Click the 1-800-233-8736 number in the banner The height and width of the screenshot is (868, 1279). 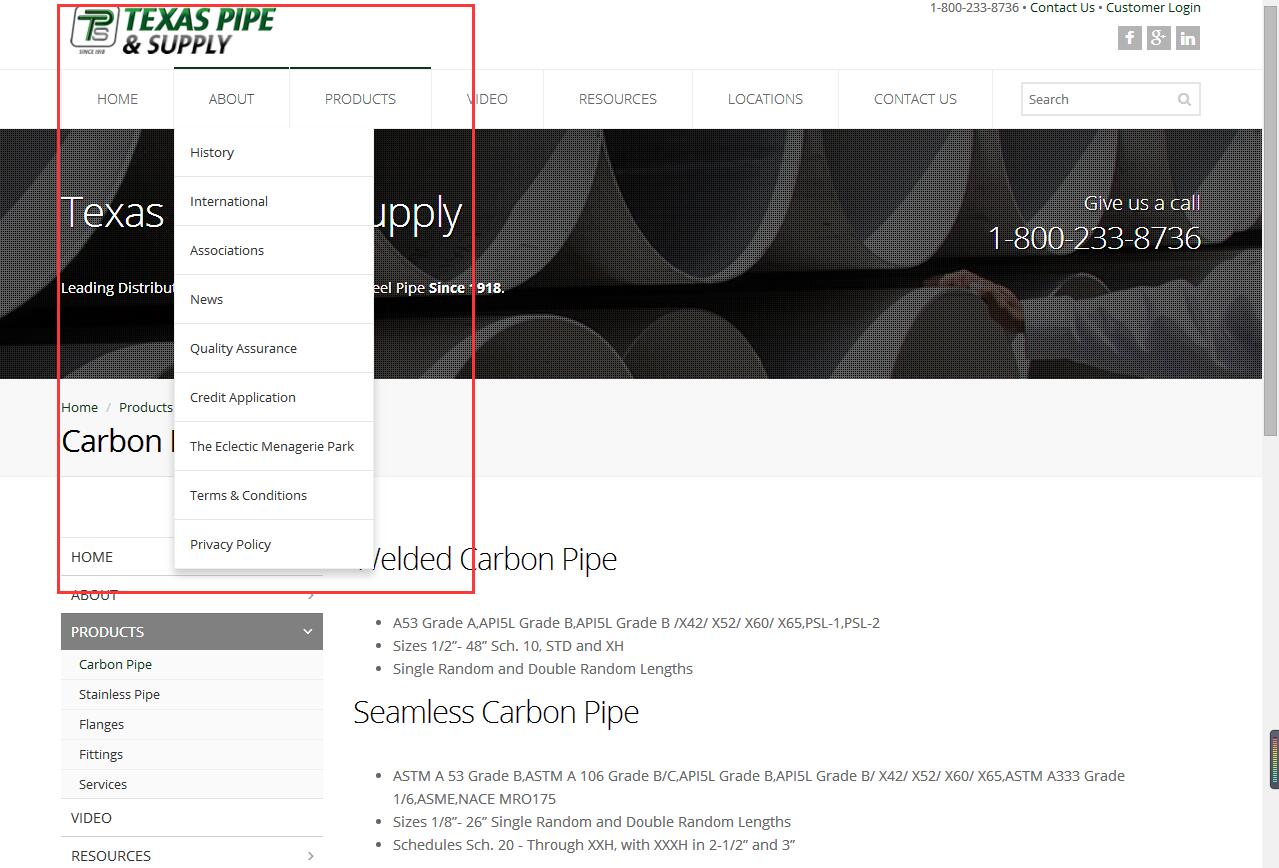click(x=1094, y=238)
